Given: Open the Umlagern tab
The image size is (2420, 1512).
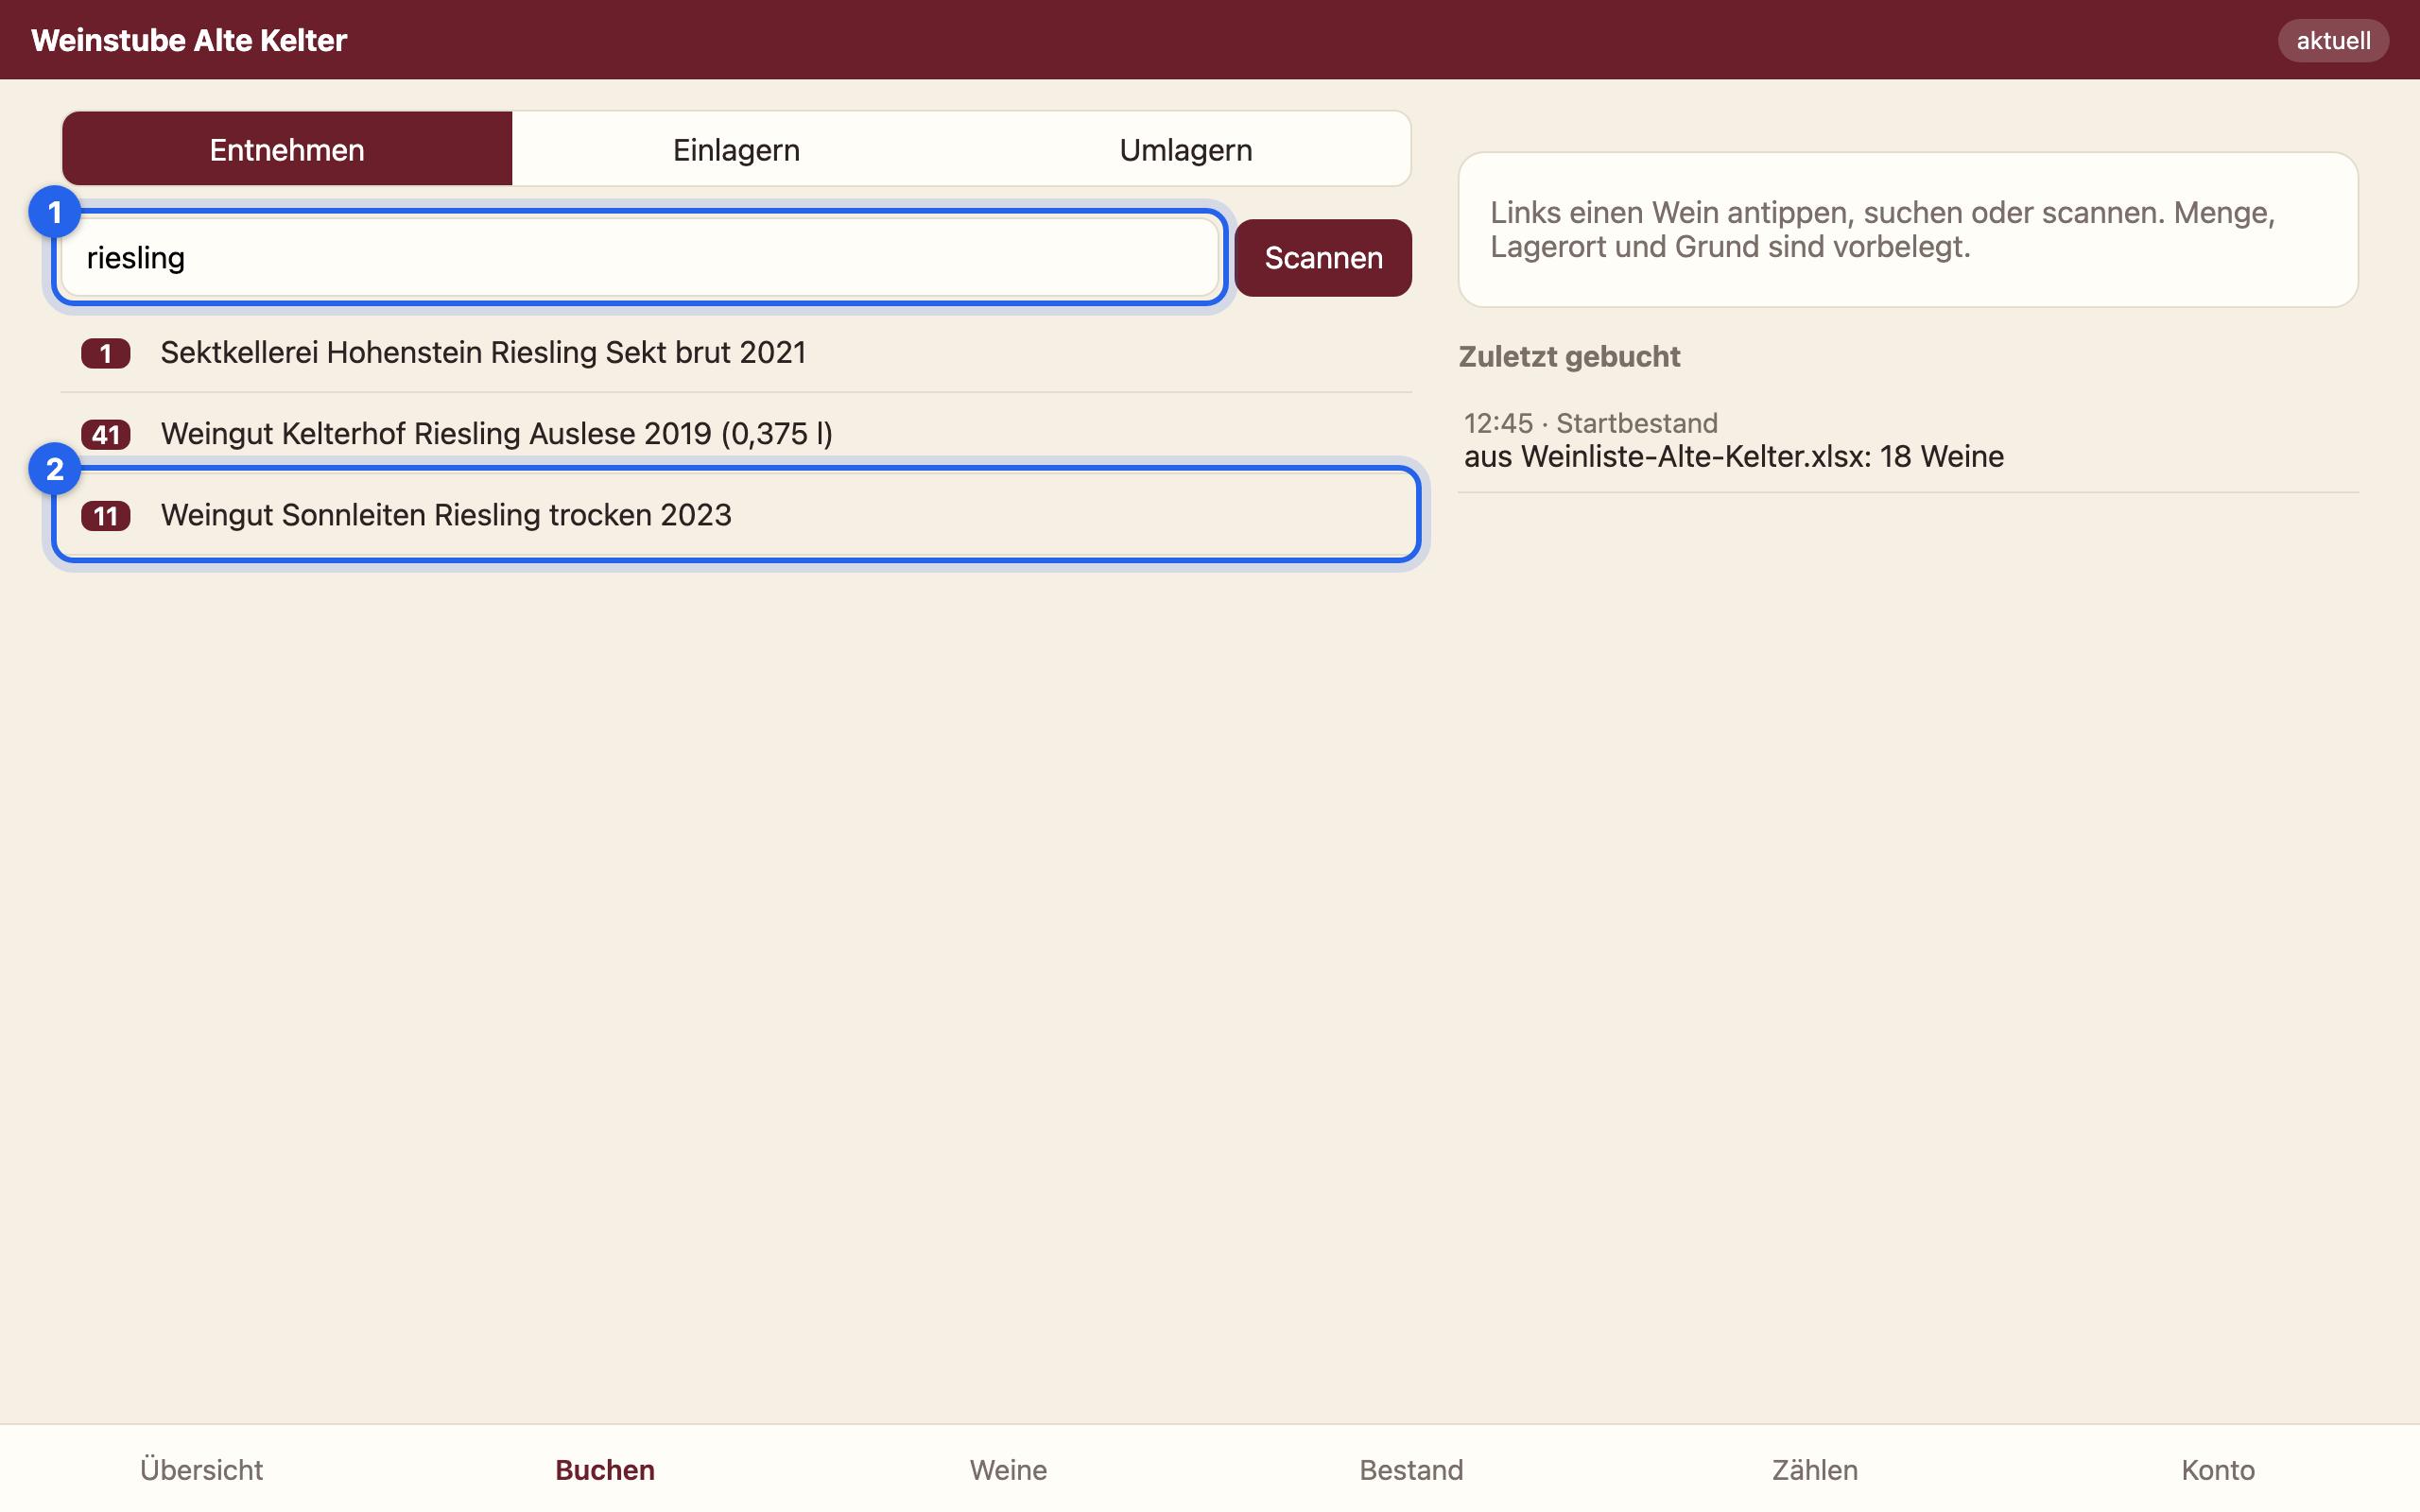Looking at the screenshot, I should tap(1185, 149).
